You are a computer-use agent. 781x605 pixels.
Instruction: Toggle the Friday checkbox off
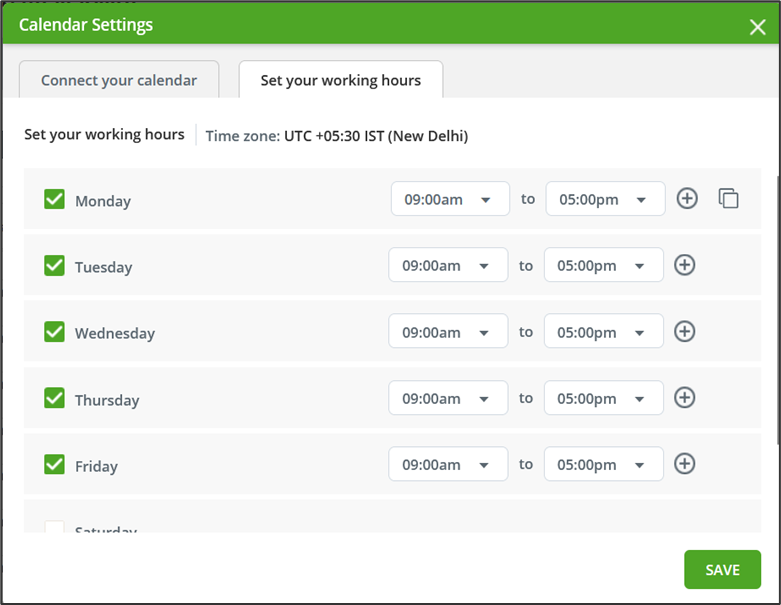55,464
